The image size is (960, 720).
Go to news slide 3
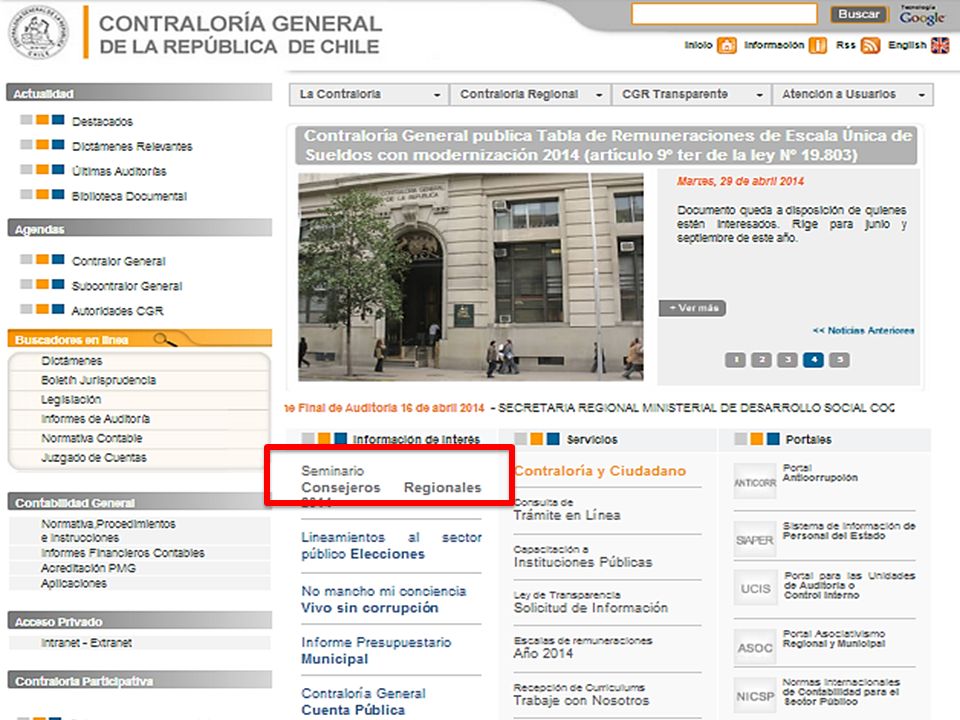(x=787, y=359)
